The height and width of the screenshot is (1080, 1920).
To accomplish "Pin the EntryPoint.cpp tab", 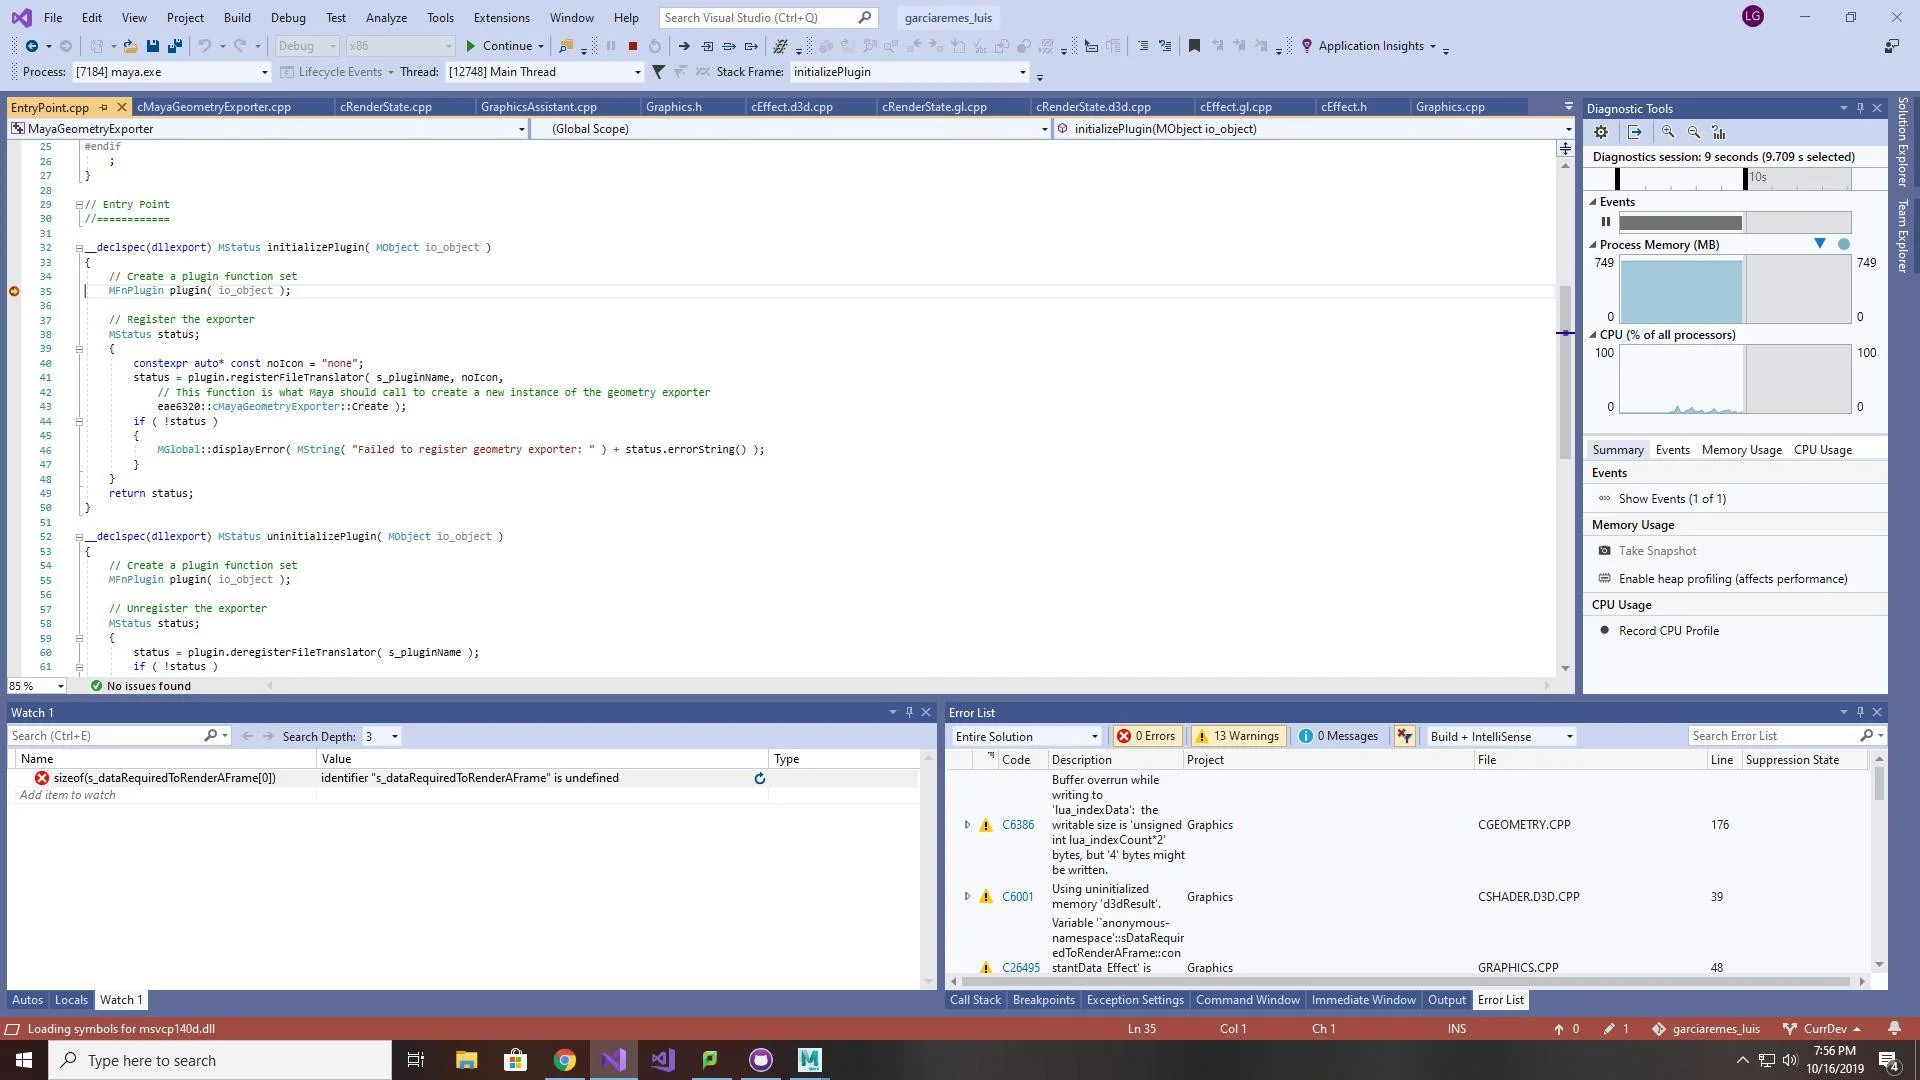I will tap(103, 107).
